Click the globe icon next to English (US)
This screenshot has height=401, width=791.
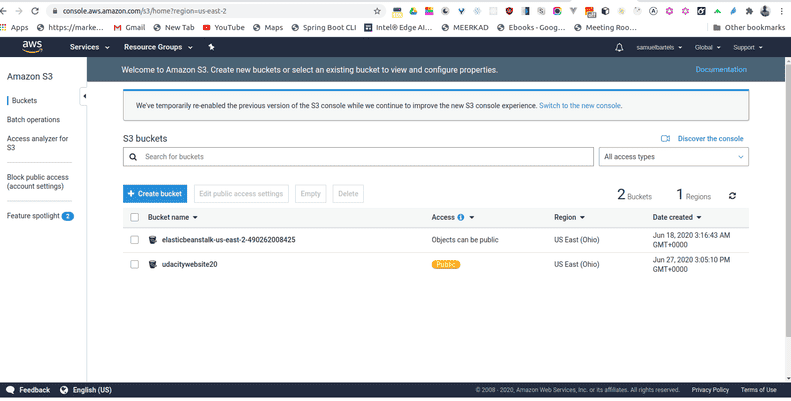point(64,390)
